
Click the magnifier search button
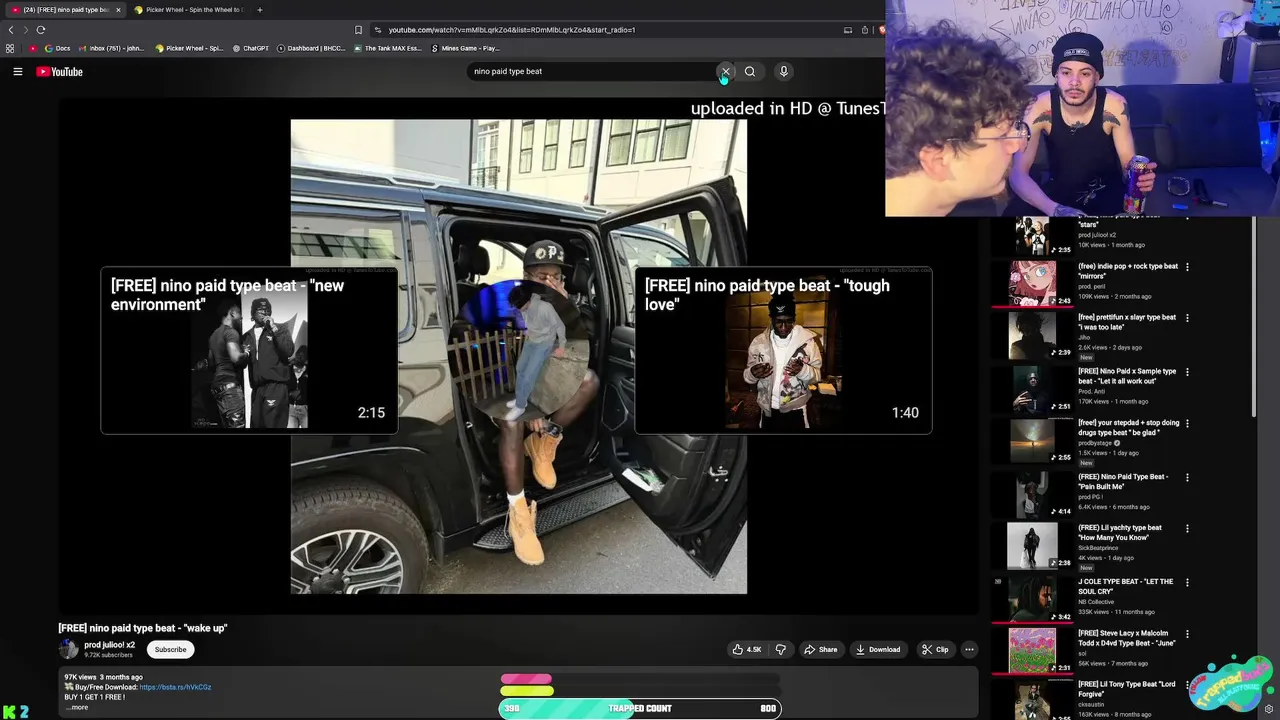coord(750,72)
